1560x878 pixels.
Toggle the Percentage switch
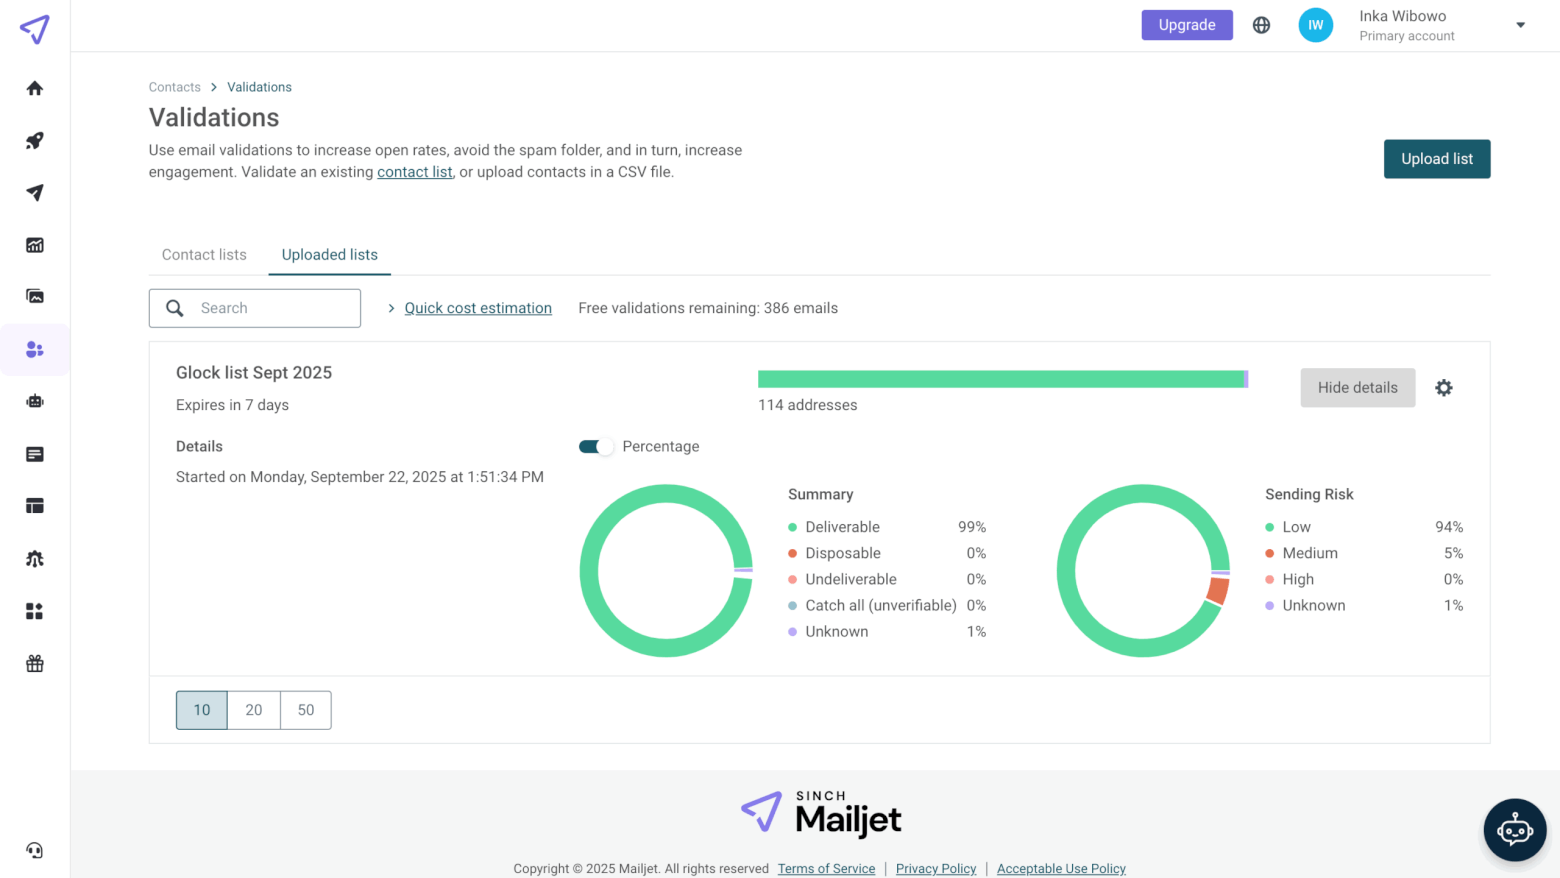click(x=596, y=446)
